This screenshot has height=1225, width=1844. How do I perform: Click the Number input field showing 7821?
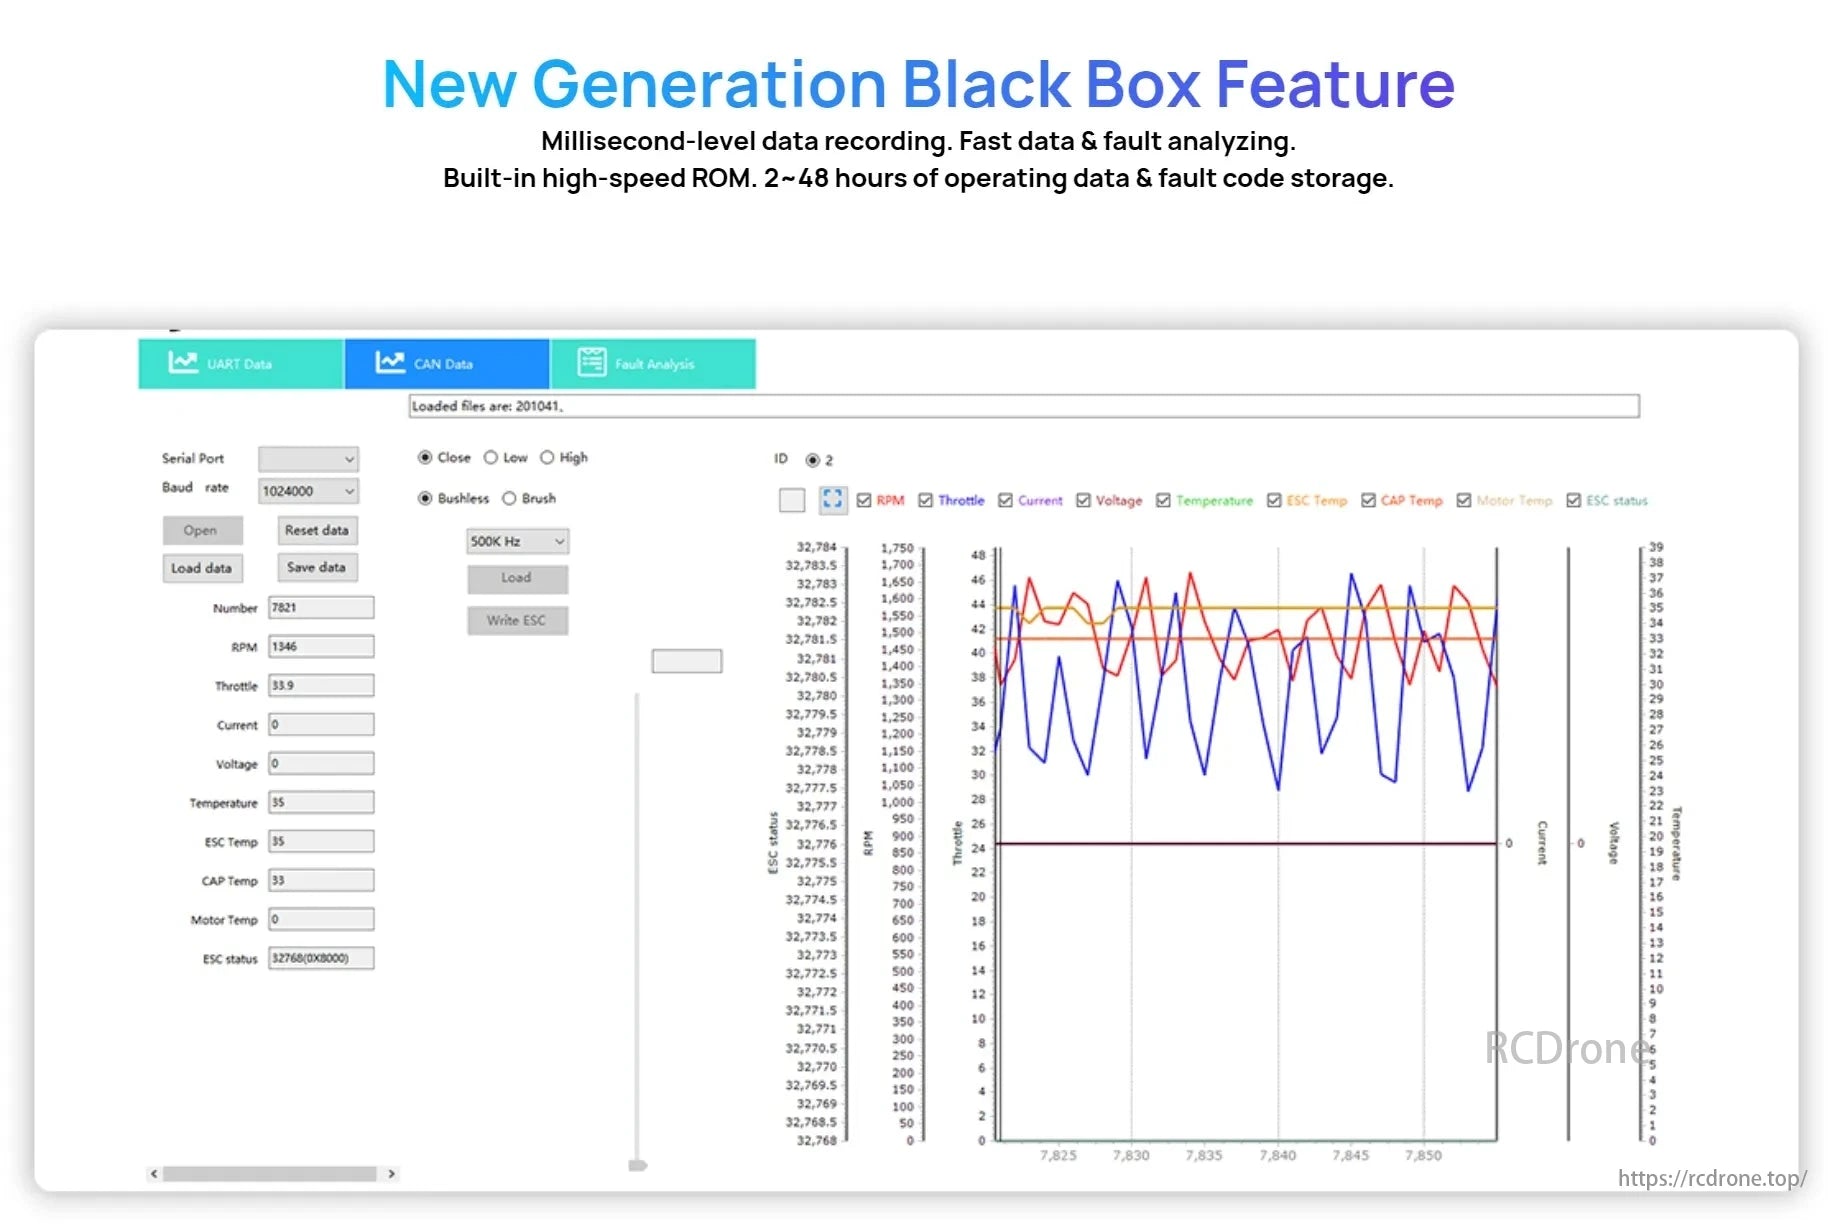320,607
